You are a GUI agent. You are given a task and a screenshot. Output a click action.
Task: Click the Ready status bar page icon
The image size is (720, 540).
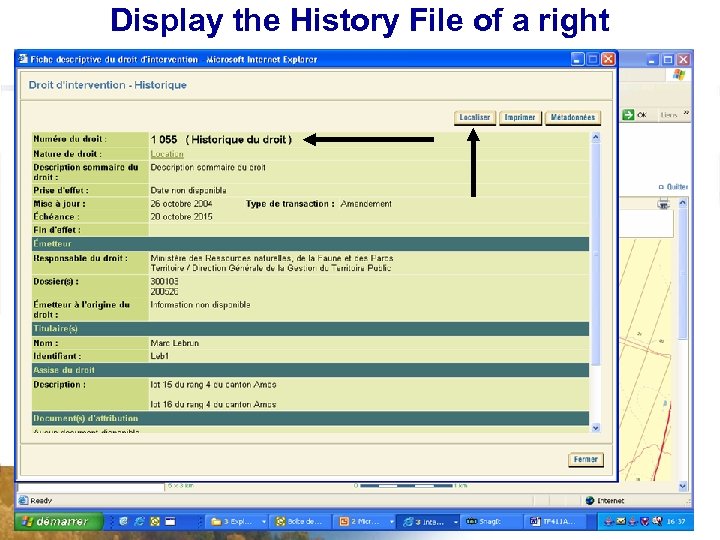click(23, 501)
